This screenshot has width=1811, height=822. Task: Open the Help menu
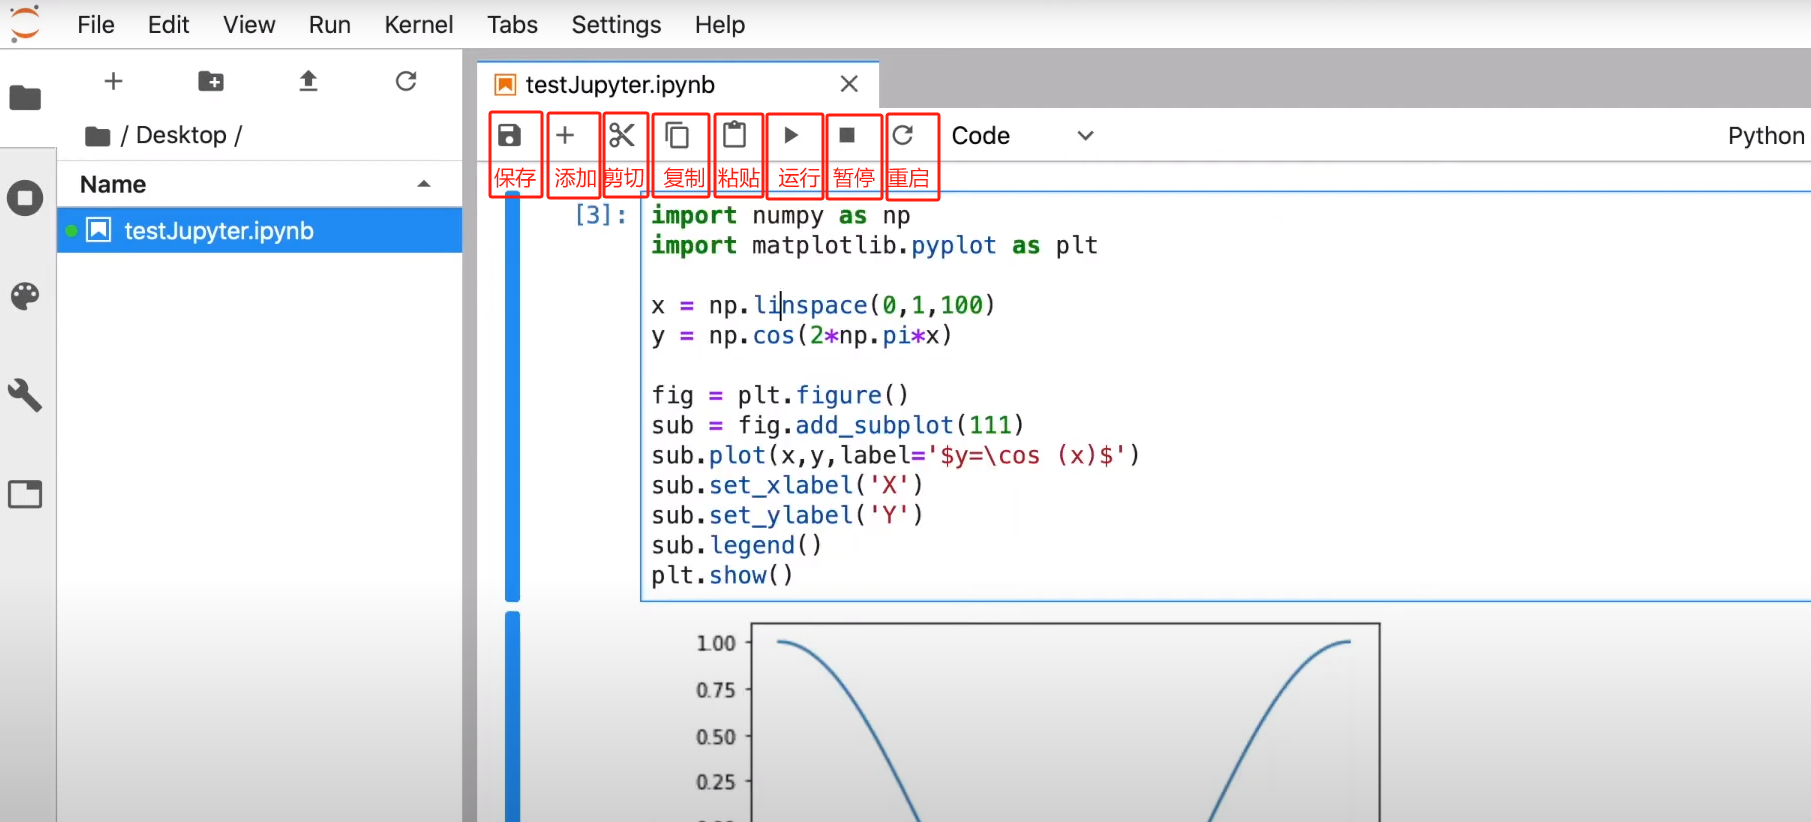720,25
